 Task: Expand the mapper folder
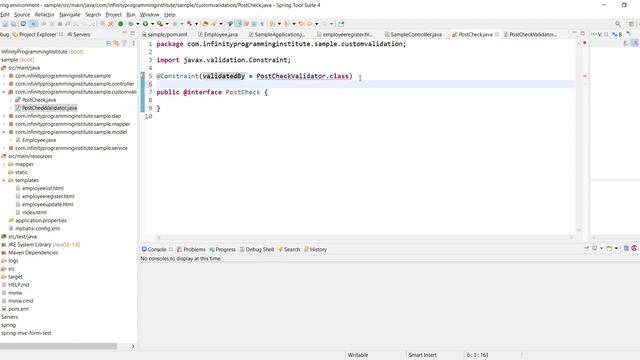[x=4, y=164]
